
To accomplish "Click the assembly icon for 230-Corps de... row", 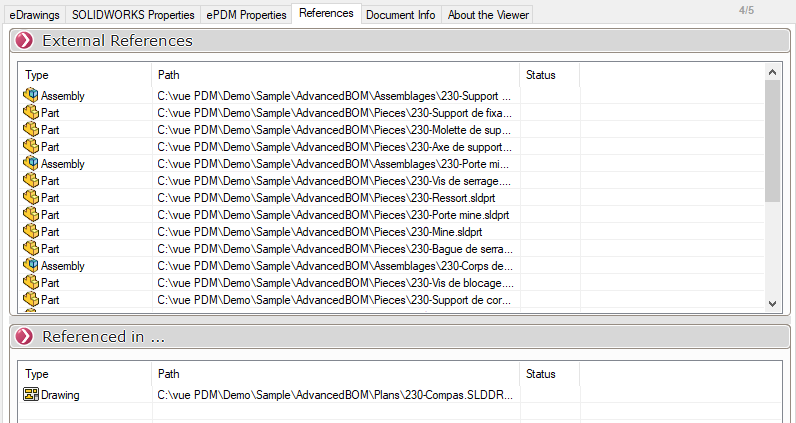I will click(x=31, y=266).
